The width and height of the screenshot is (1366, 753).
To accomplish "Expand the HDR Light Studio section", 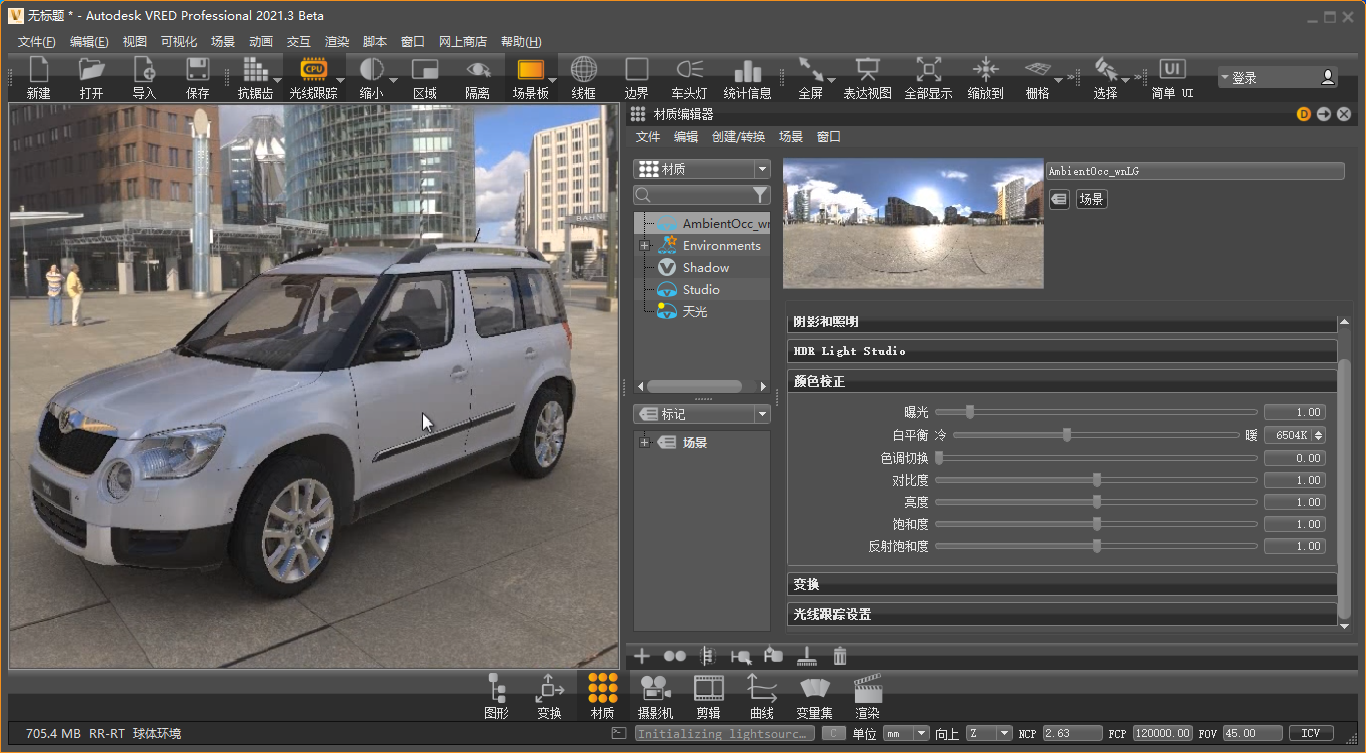I will [x=1063, y=351].
